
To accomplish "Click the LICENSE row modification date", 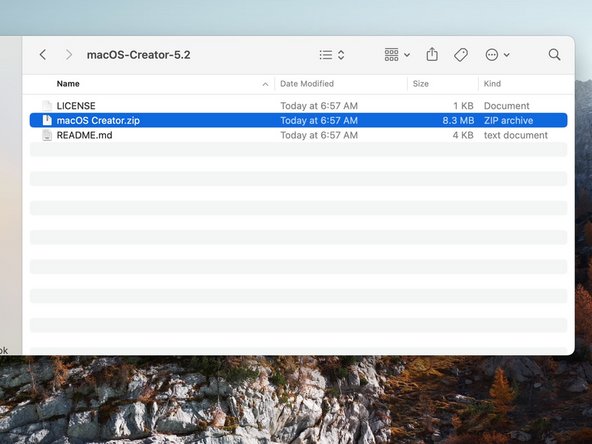I will click(319, 106).
